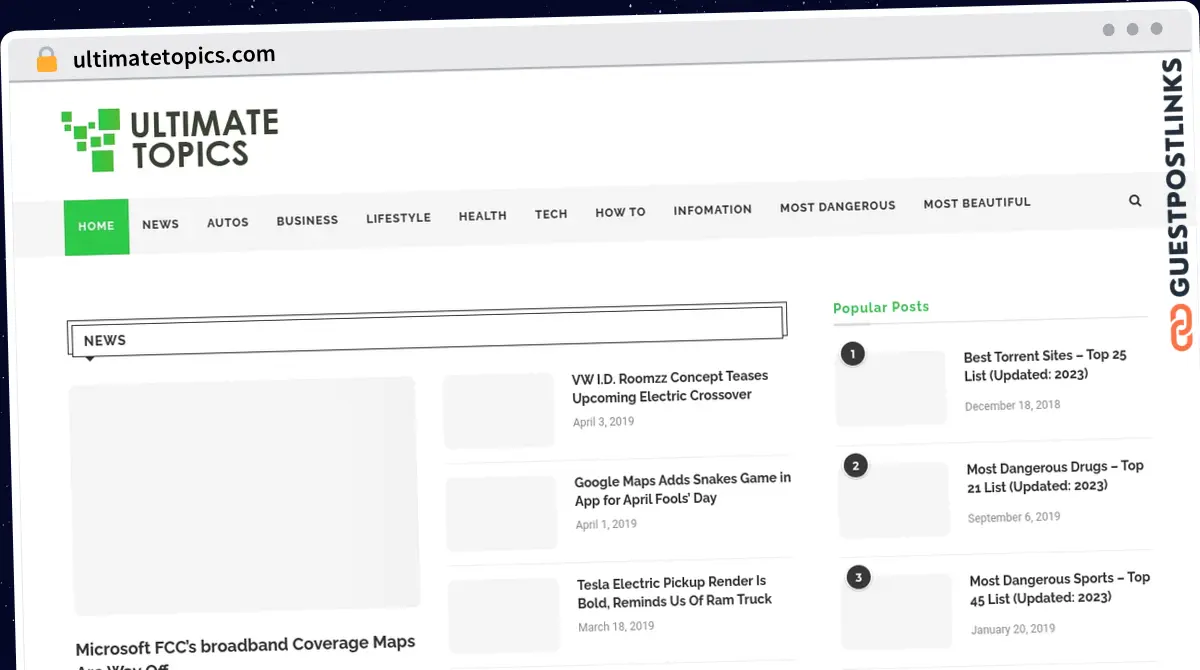Open Tesla Electric Pickup Render article
The width and height of the screenshot is (1200, 670).
click(x=674, y=591)
